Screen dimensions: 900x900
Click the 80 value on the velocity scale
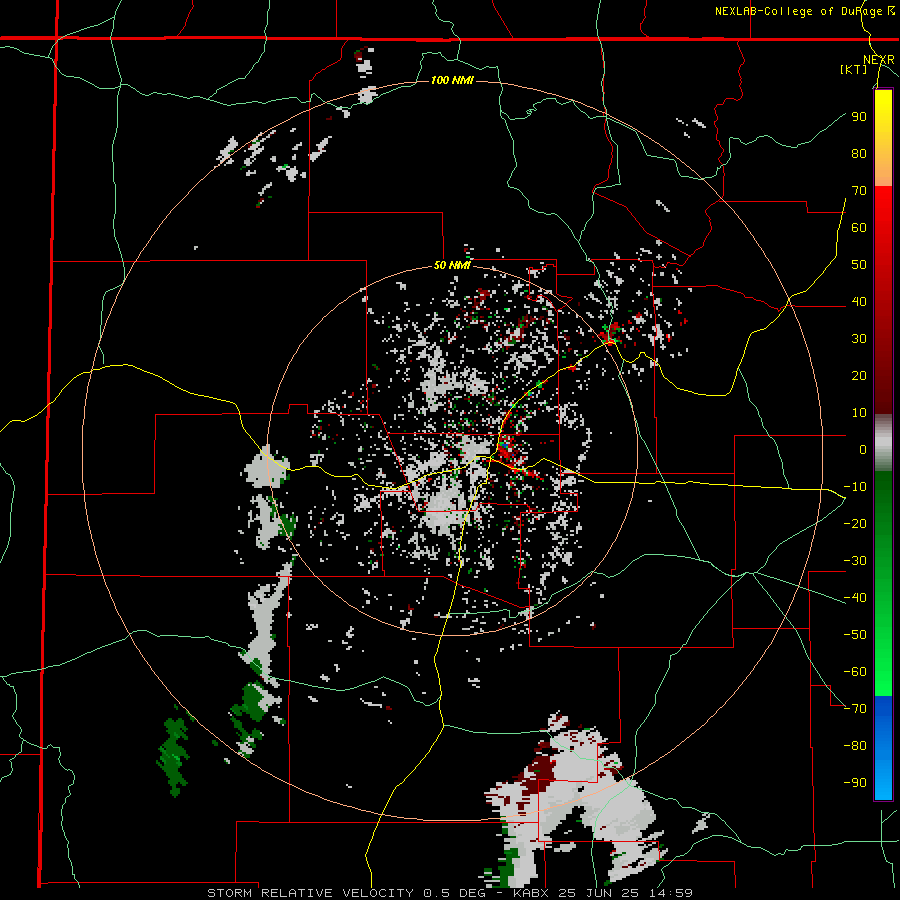859,154
